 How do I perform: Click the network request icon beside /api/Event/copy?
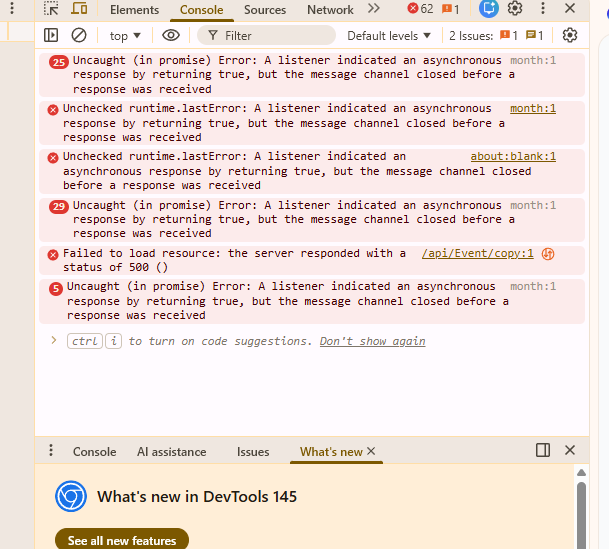pos(548,254)
